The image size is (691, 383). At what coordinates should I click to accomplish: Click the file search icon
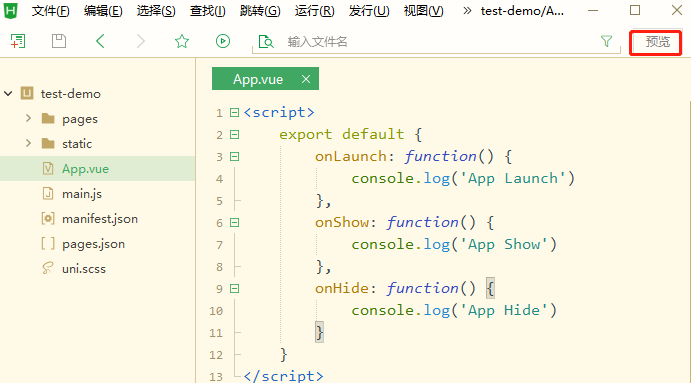266,42
